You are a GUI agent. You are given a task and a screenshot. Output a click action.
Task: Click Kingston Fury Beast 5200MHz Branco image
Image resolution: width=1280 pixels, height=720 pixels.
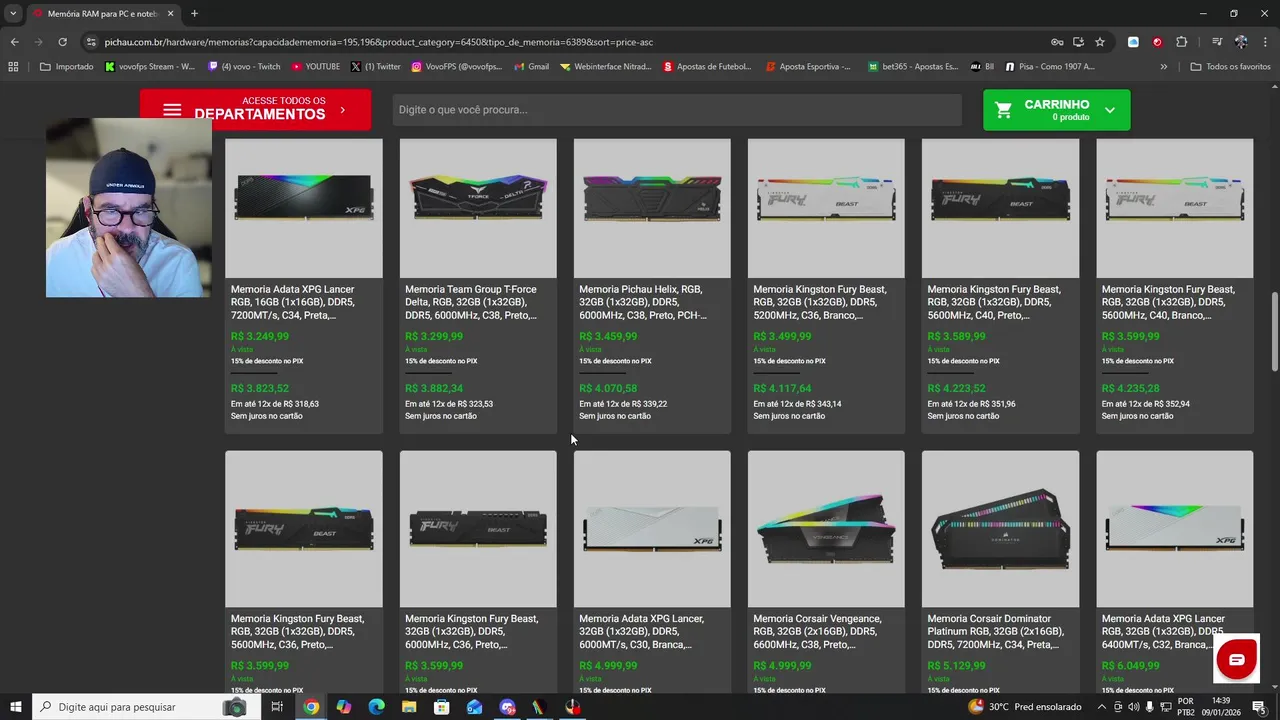(826, 208)
